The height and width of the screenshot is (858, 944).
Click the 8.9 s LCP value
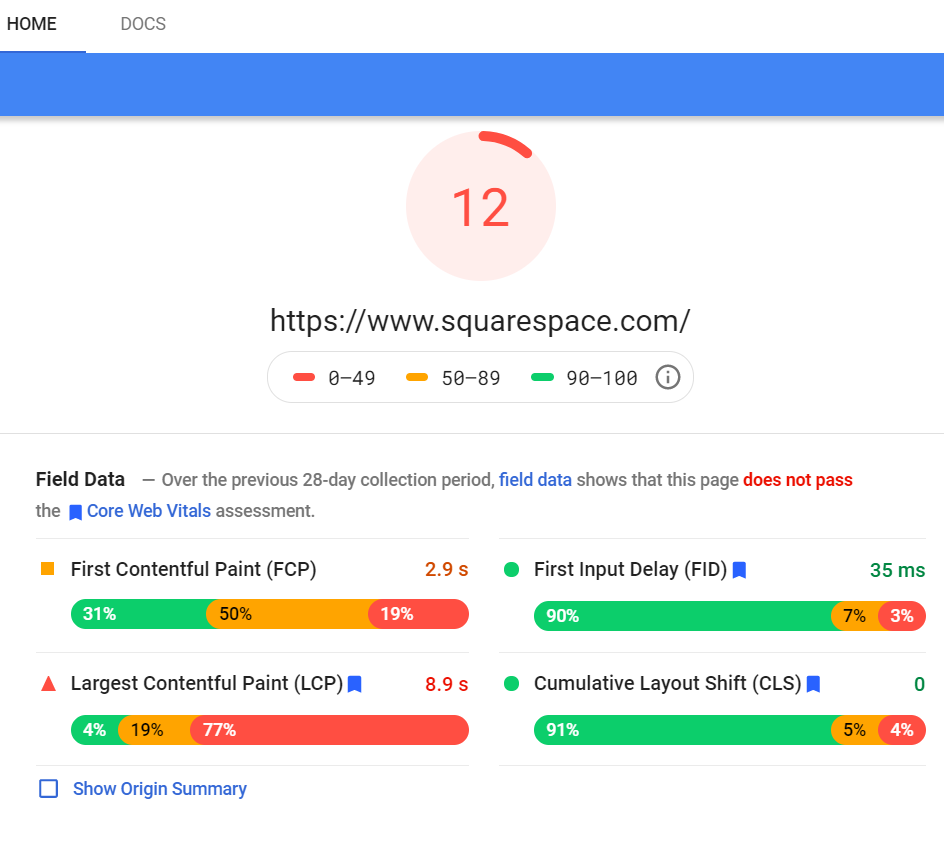(446, 684)
